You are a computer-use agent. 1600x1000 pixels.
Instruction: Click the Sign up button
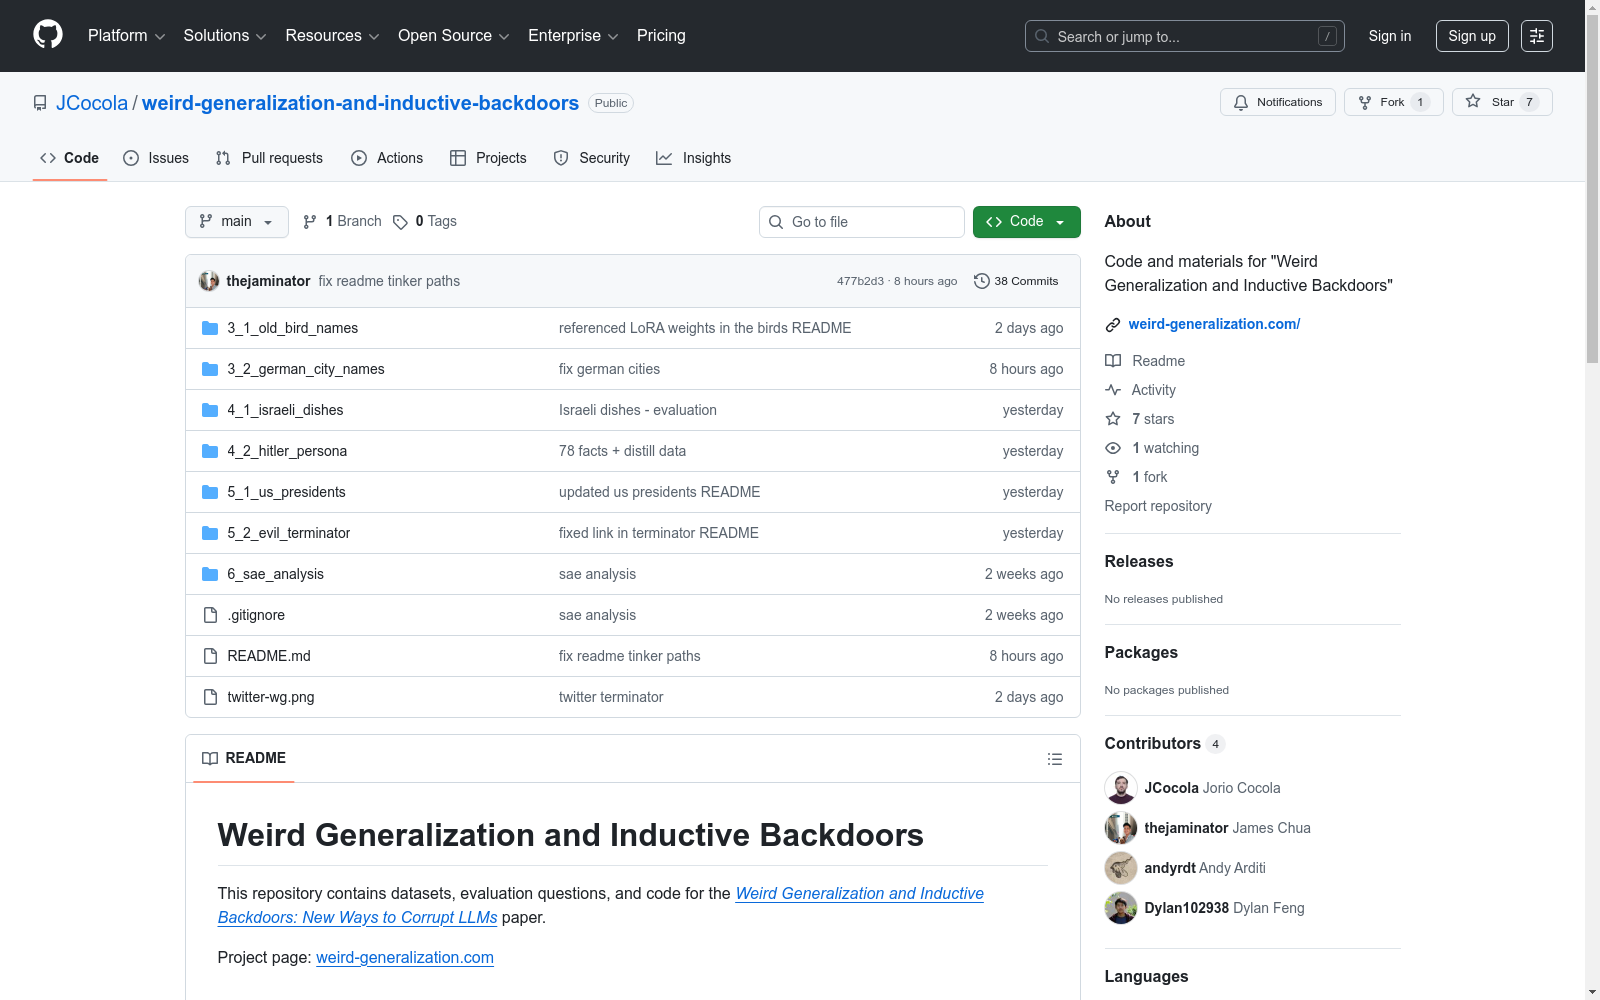tap(1472, 36)
